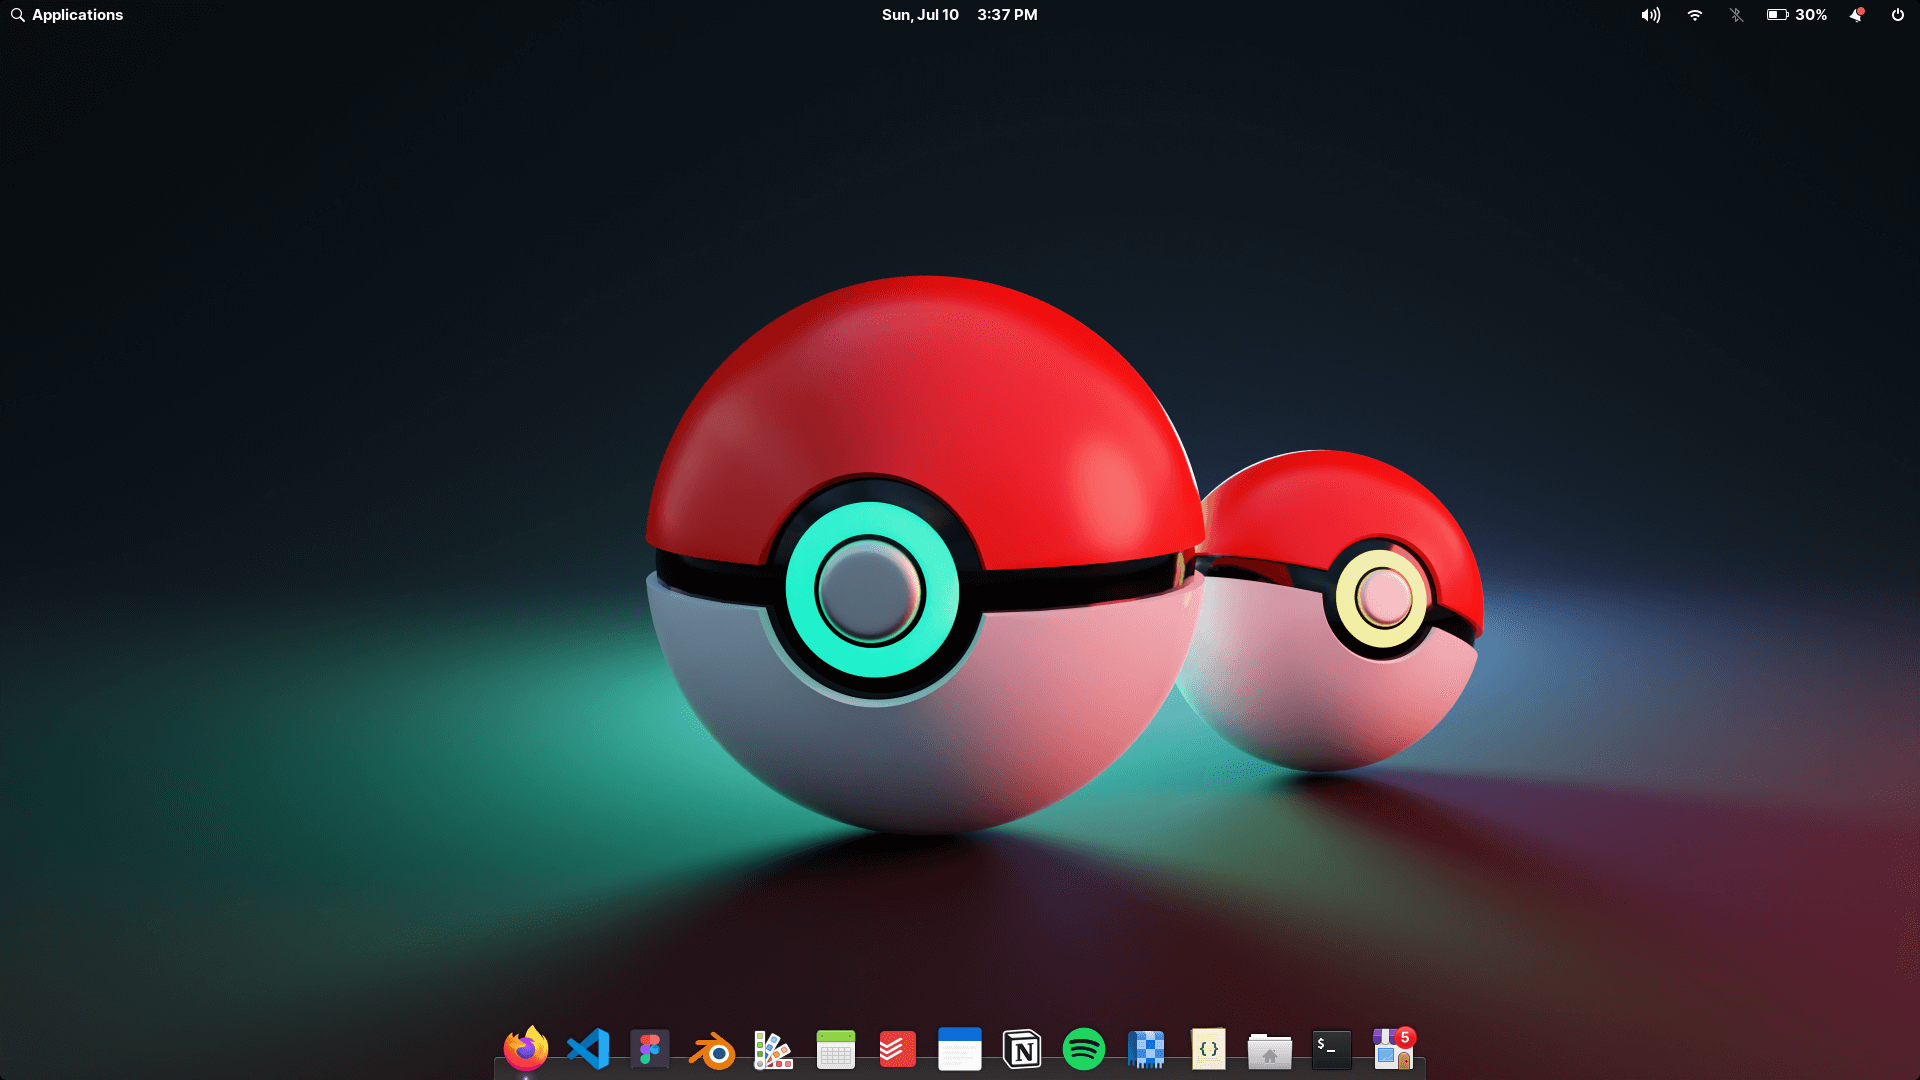Launch Blender from the dock
The image size is (1920, 1080).
(x=712, y=1051)
